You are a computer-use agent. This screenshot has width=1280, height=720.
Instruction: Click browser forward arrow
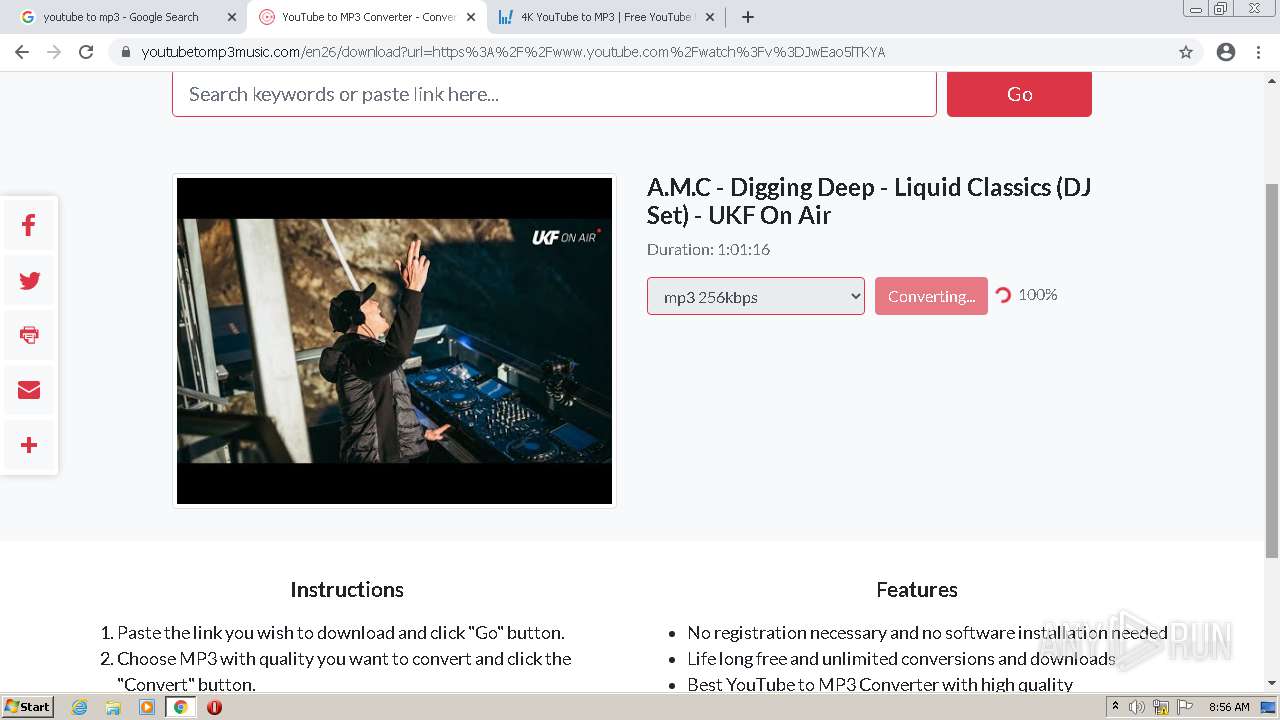[54, 52]
